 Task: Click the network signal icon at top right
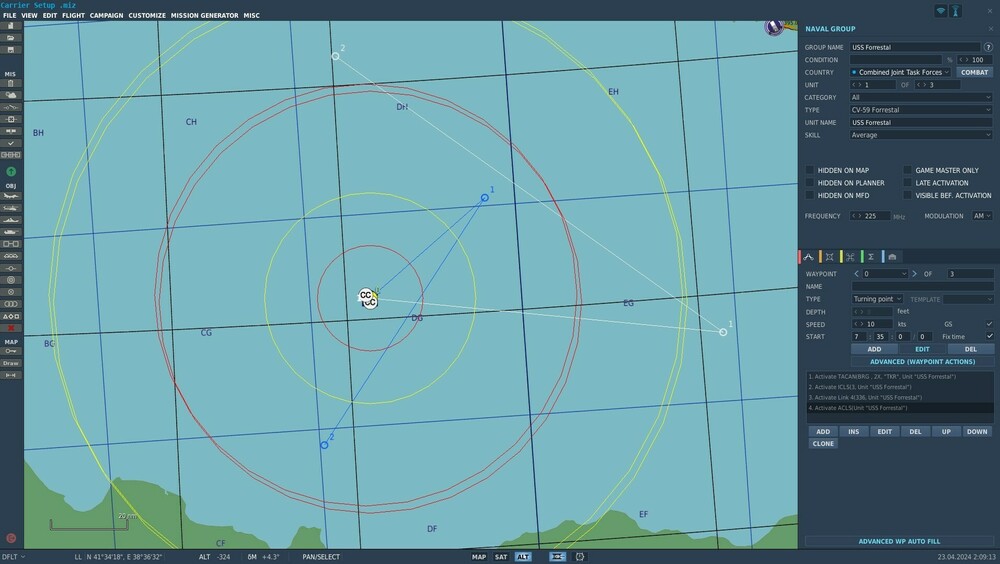tap(941, 11)
